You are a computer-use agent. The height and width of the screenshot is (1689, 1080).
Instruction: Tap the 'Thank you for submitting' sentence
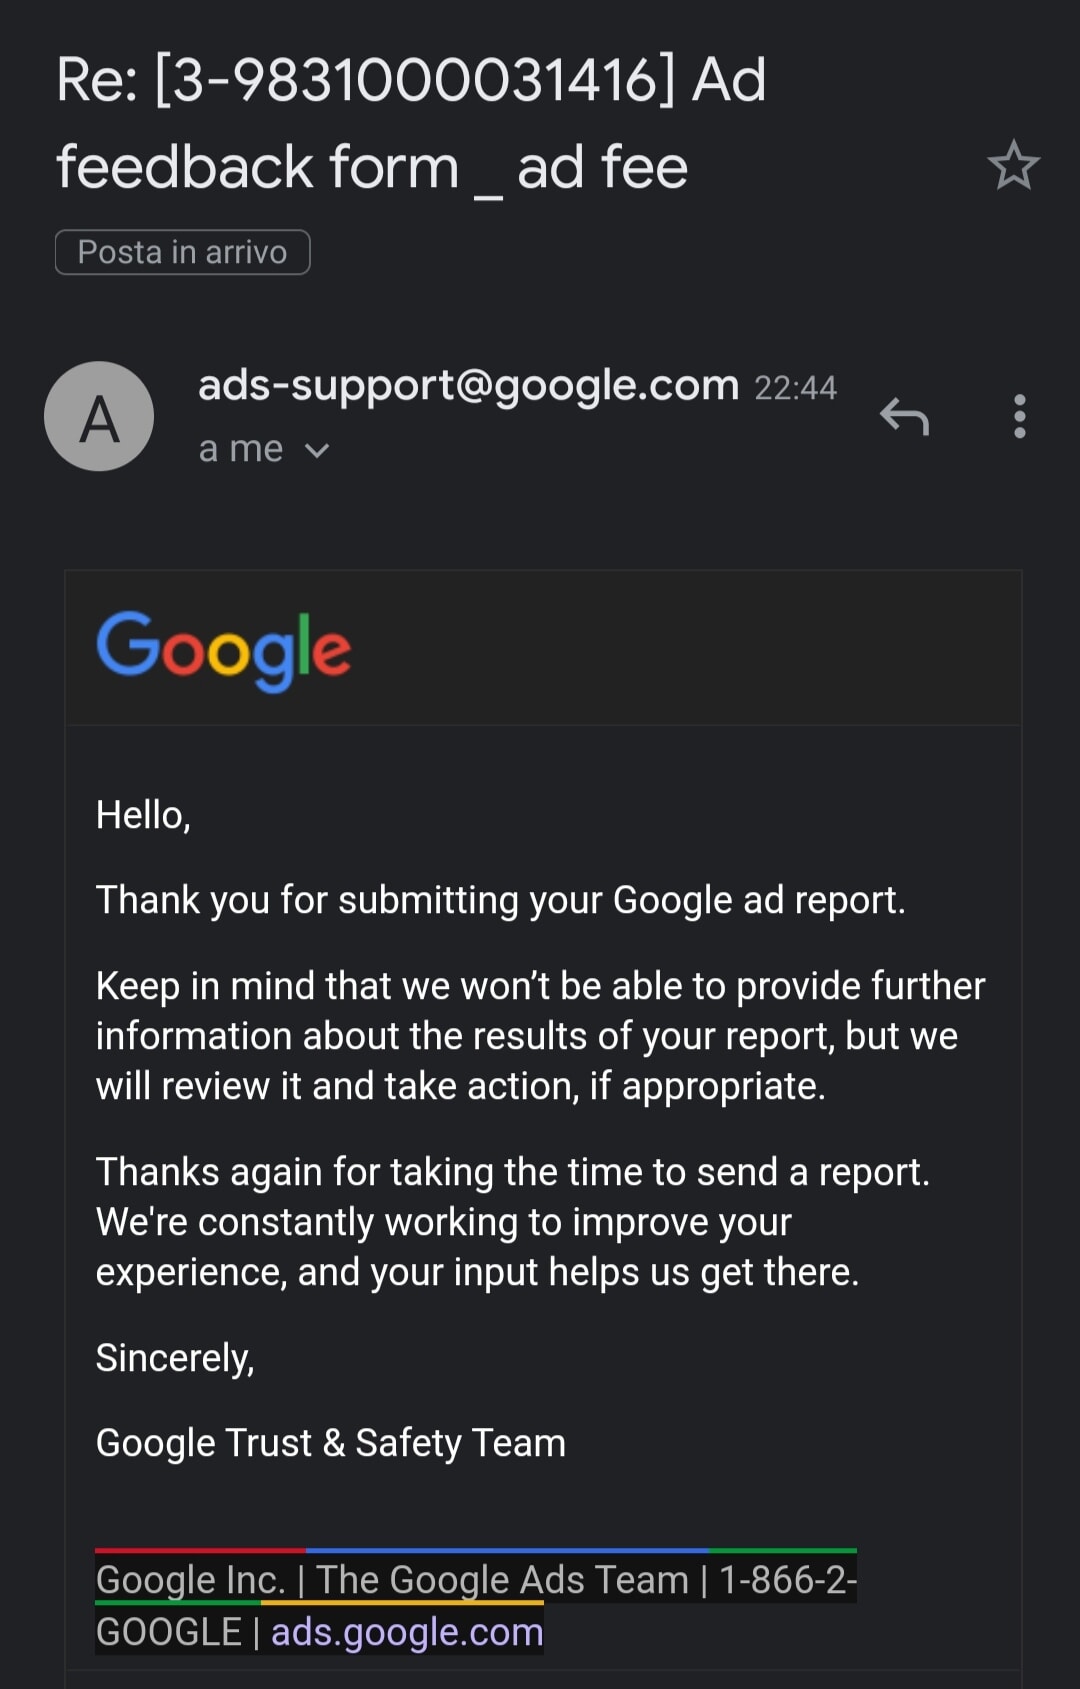click(500, 900)
